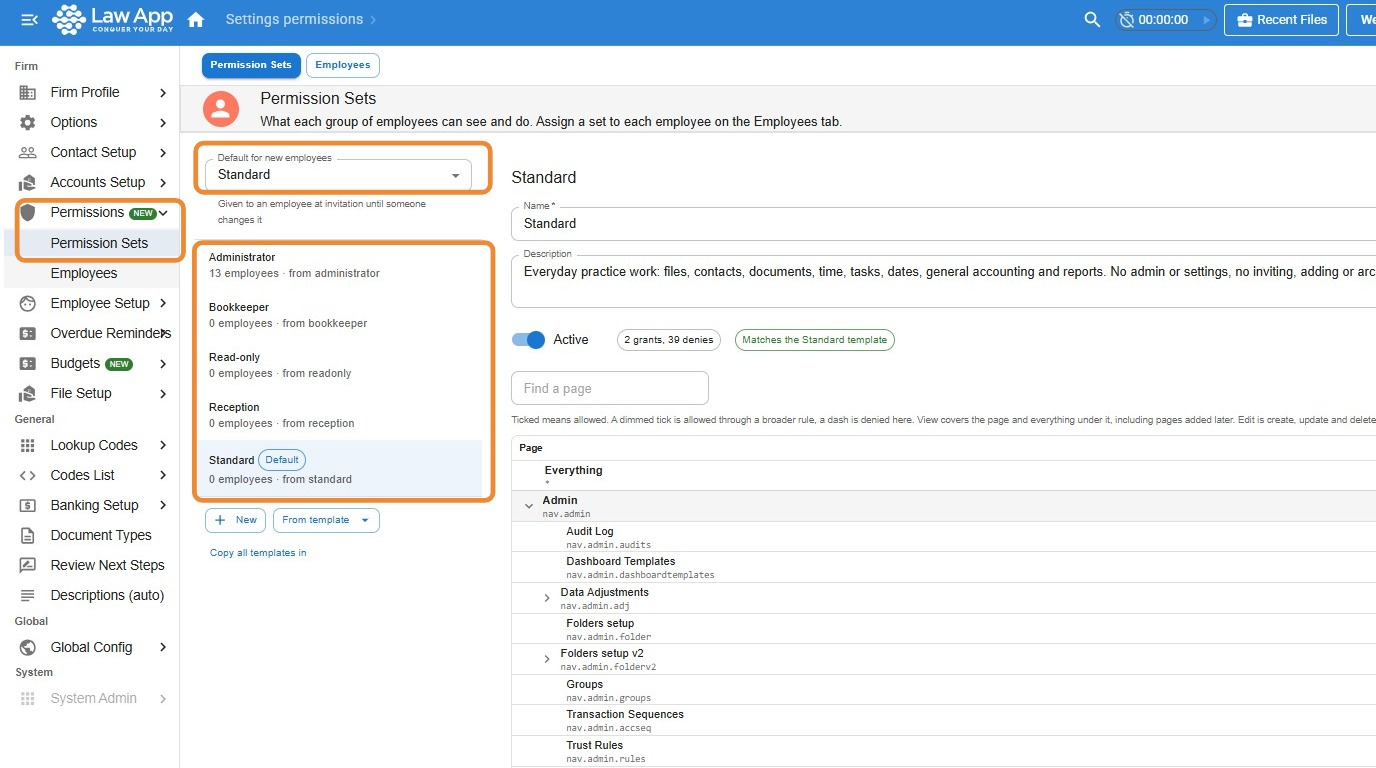Click the Matches the Standard template chip
Screen dimensions: 1376x768
(x=815, y=340)
